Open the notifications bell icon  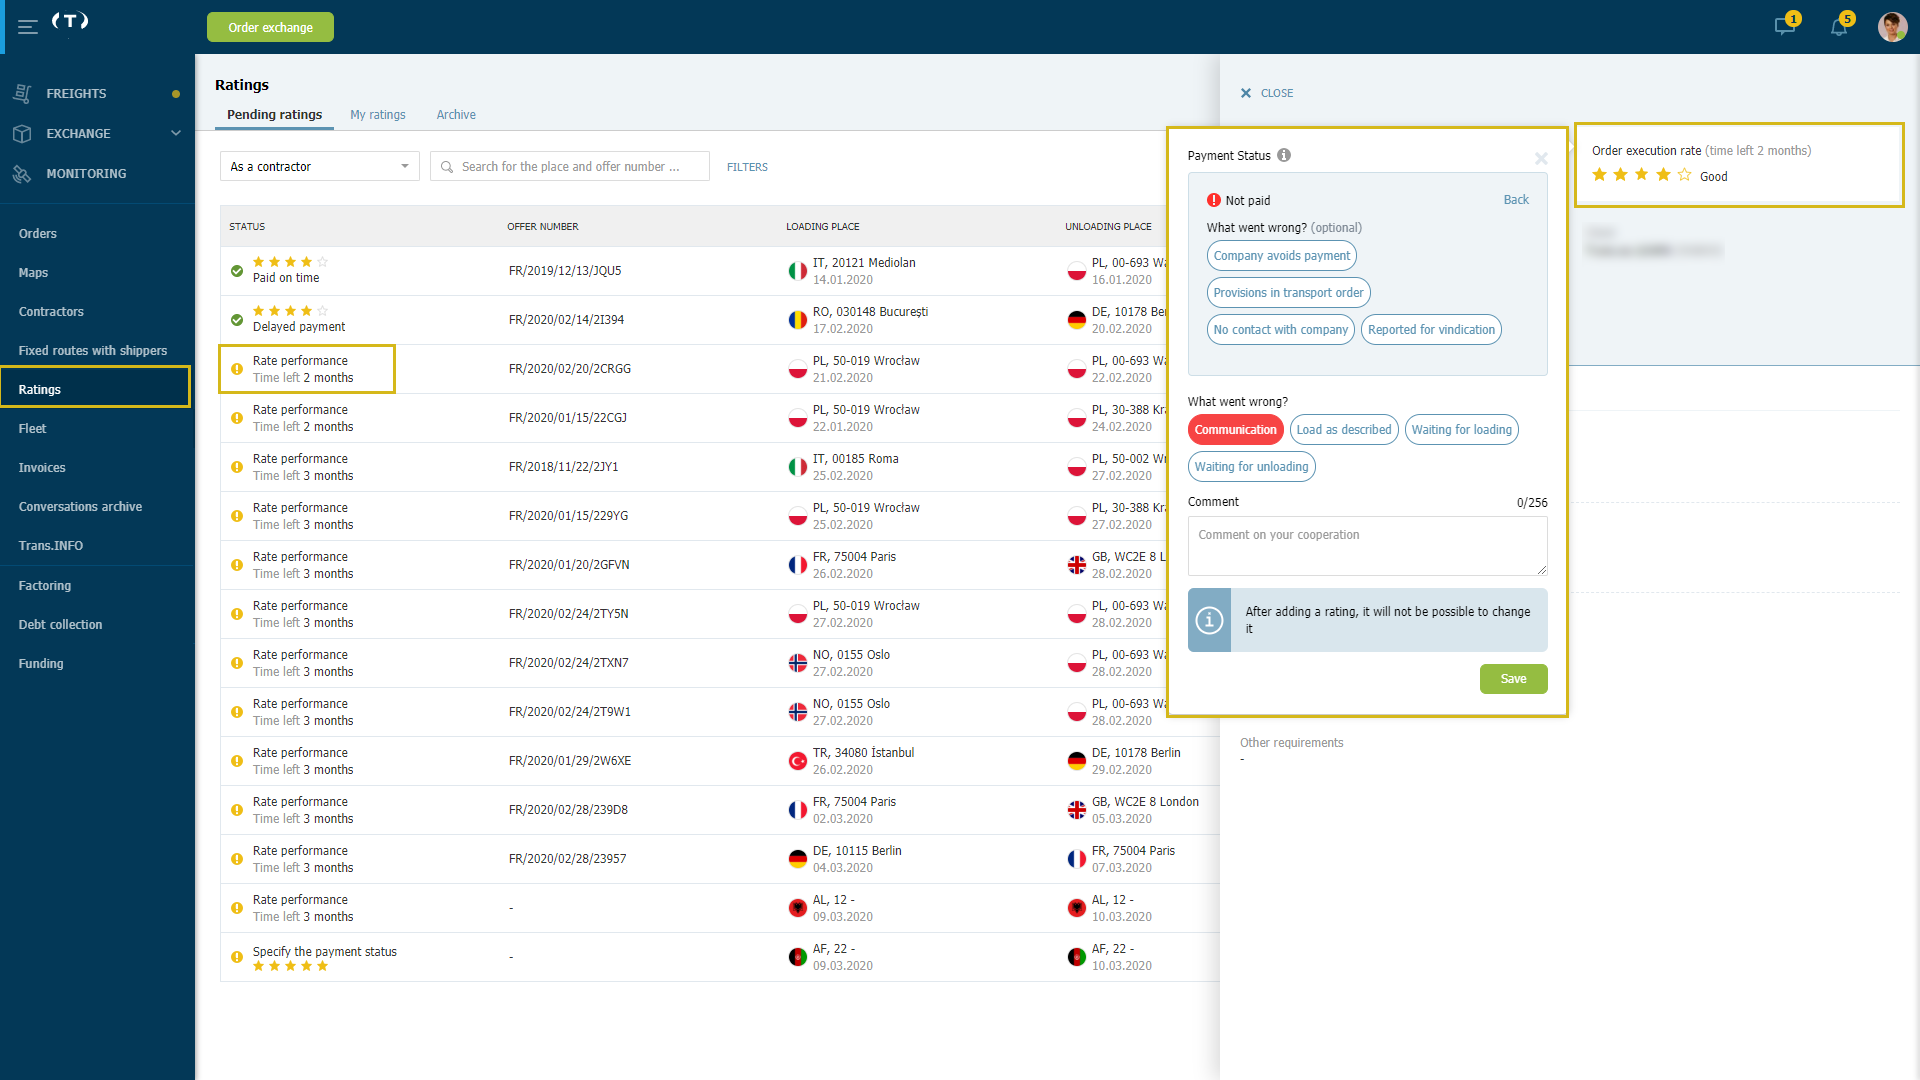[1839, 27]
